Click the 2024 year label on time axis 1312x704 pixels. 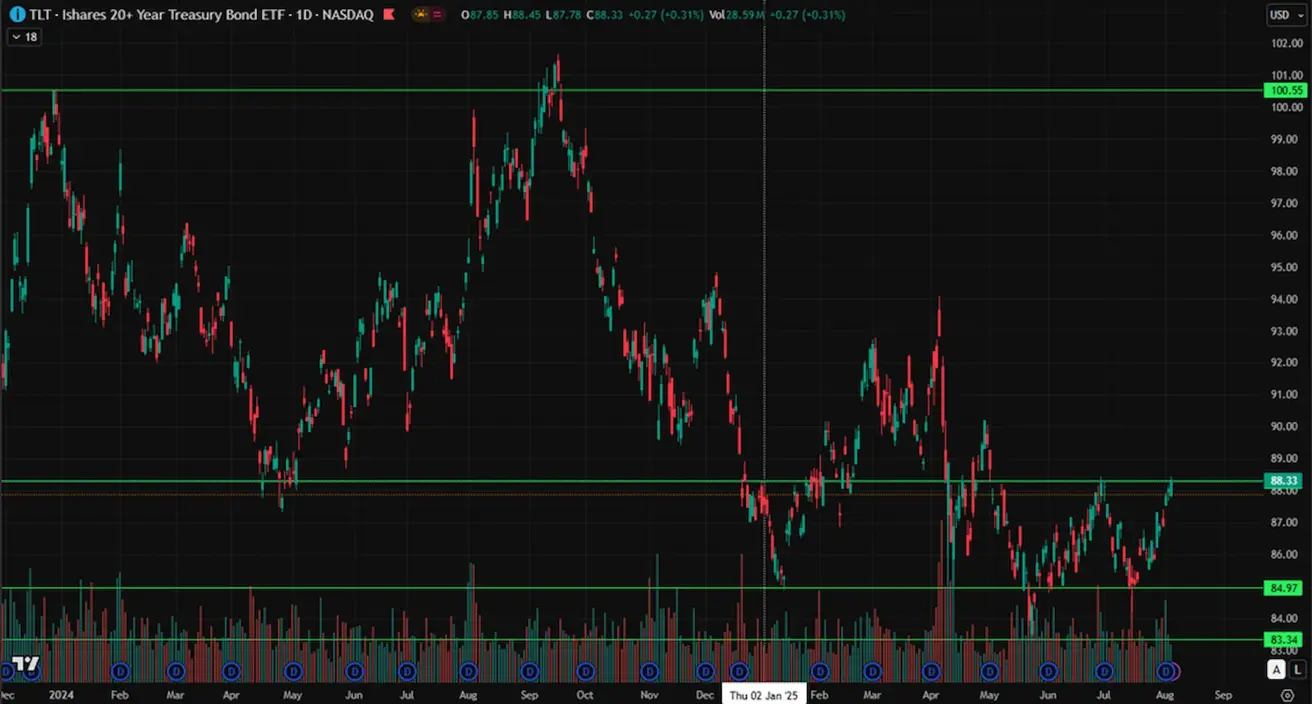[x=62, y=695]
